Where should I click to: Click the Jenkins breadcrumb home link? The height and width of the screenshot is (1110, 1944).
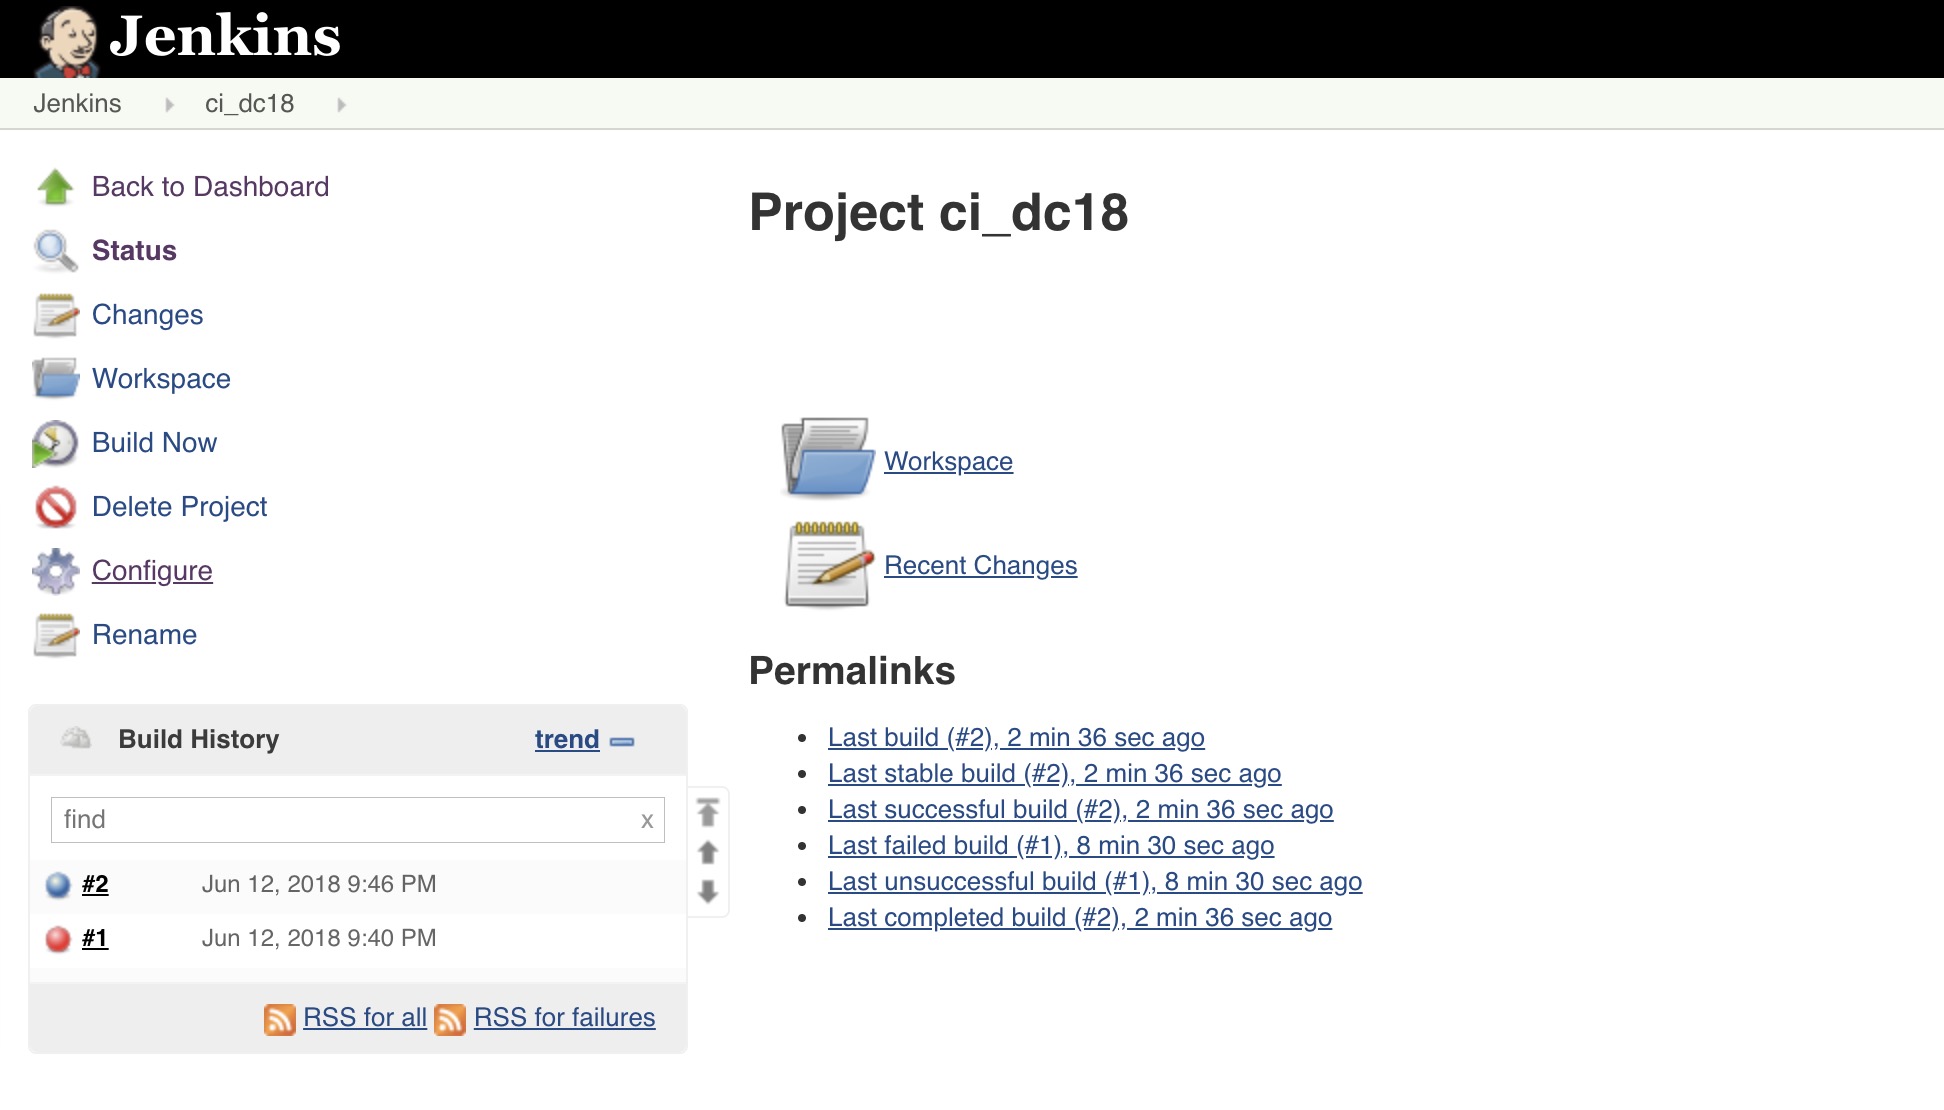click(76, 103)
